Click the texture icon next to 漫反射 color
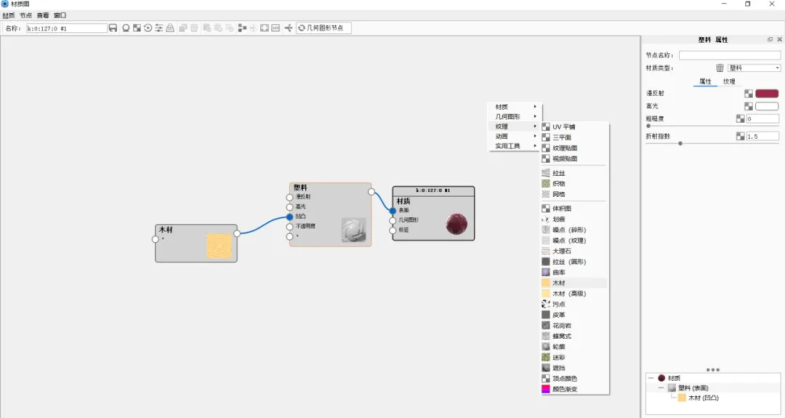 coord(748,93)
